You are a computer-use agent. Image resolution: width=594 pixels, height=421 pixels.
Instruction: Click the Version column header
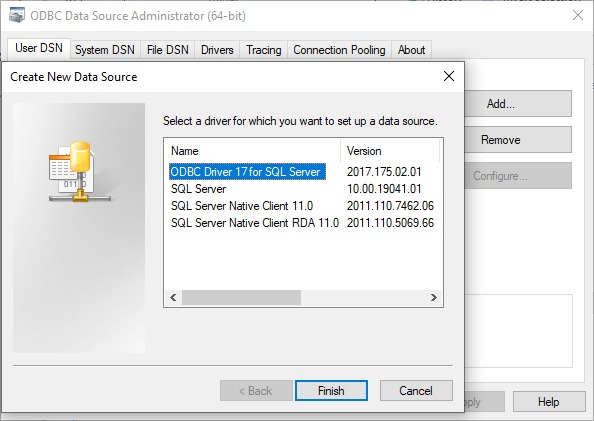tap(390, 151)
